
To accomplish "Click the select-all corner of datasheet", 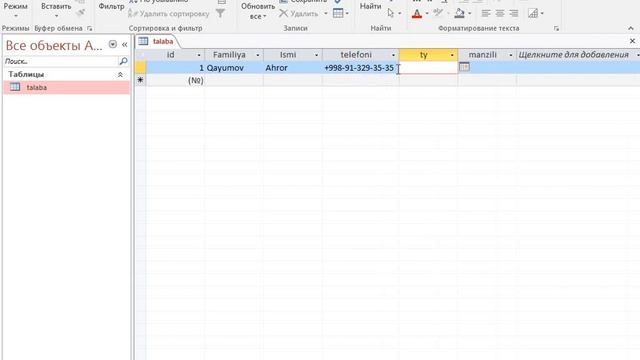I will pos(140,55).
